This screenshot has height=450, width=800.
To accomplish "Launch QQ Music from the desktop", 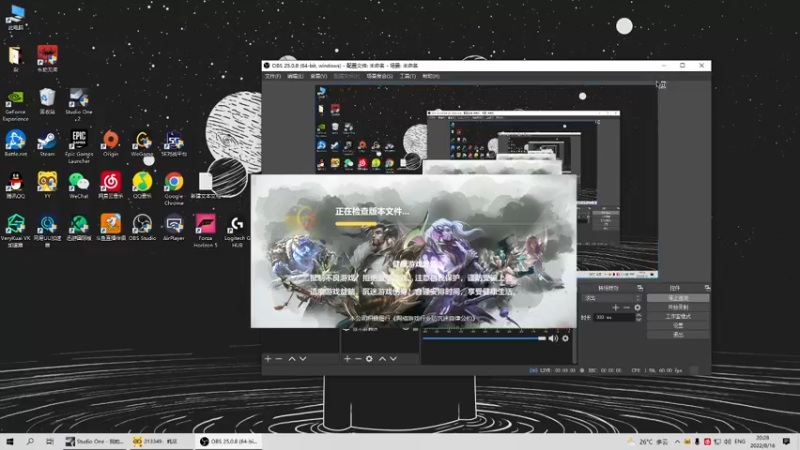I will point(142,185).
